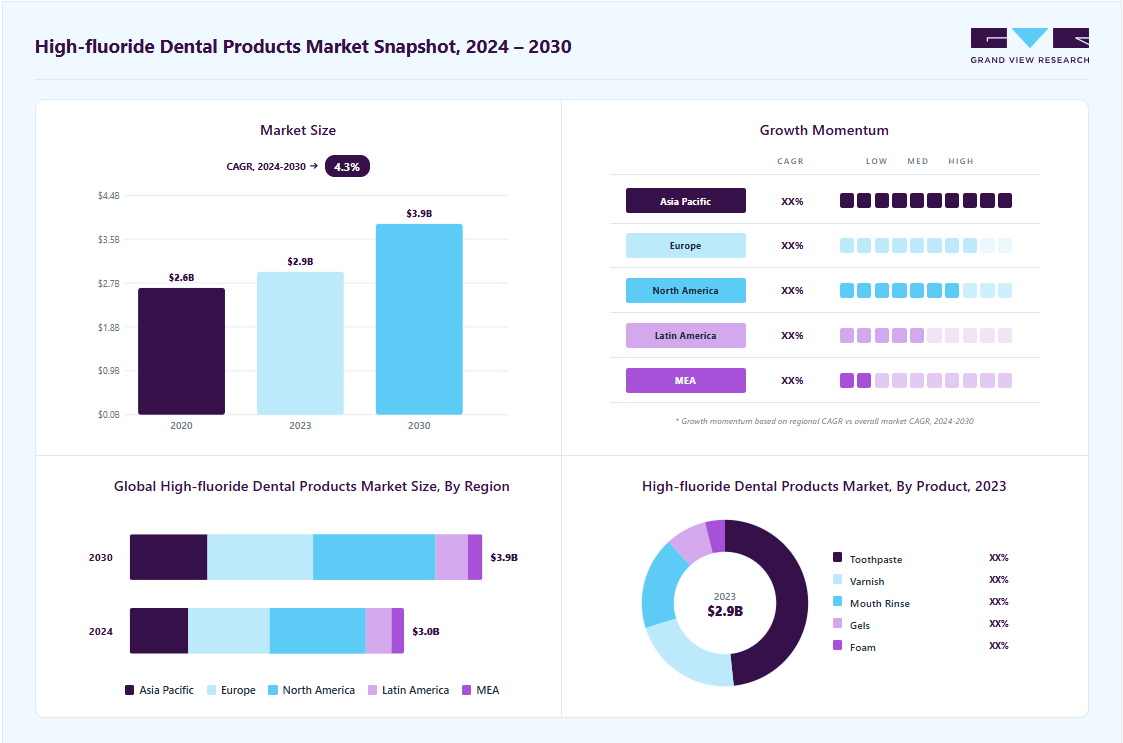Image resolution: width=1123 pixels, height=743 pixels.
Task: Click the Asia Pacific segment of 2030 stacked bar
Action: 168,557
